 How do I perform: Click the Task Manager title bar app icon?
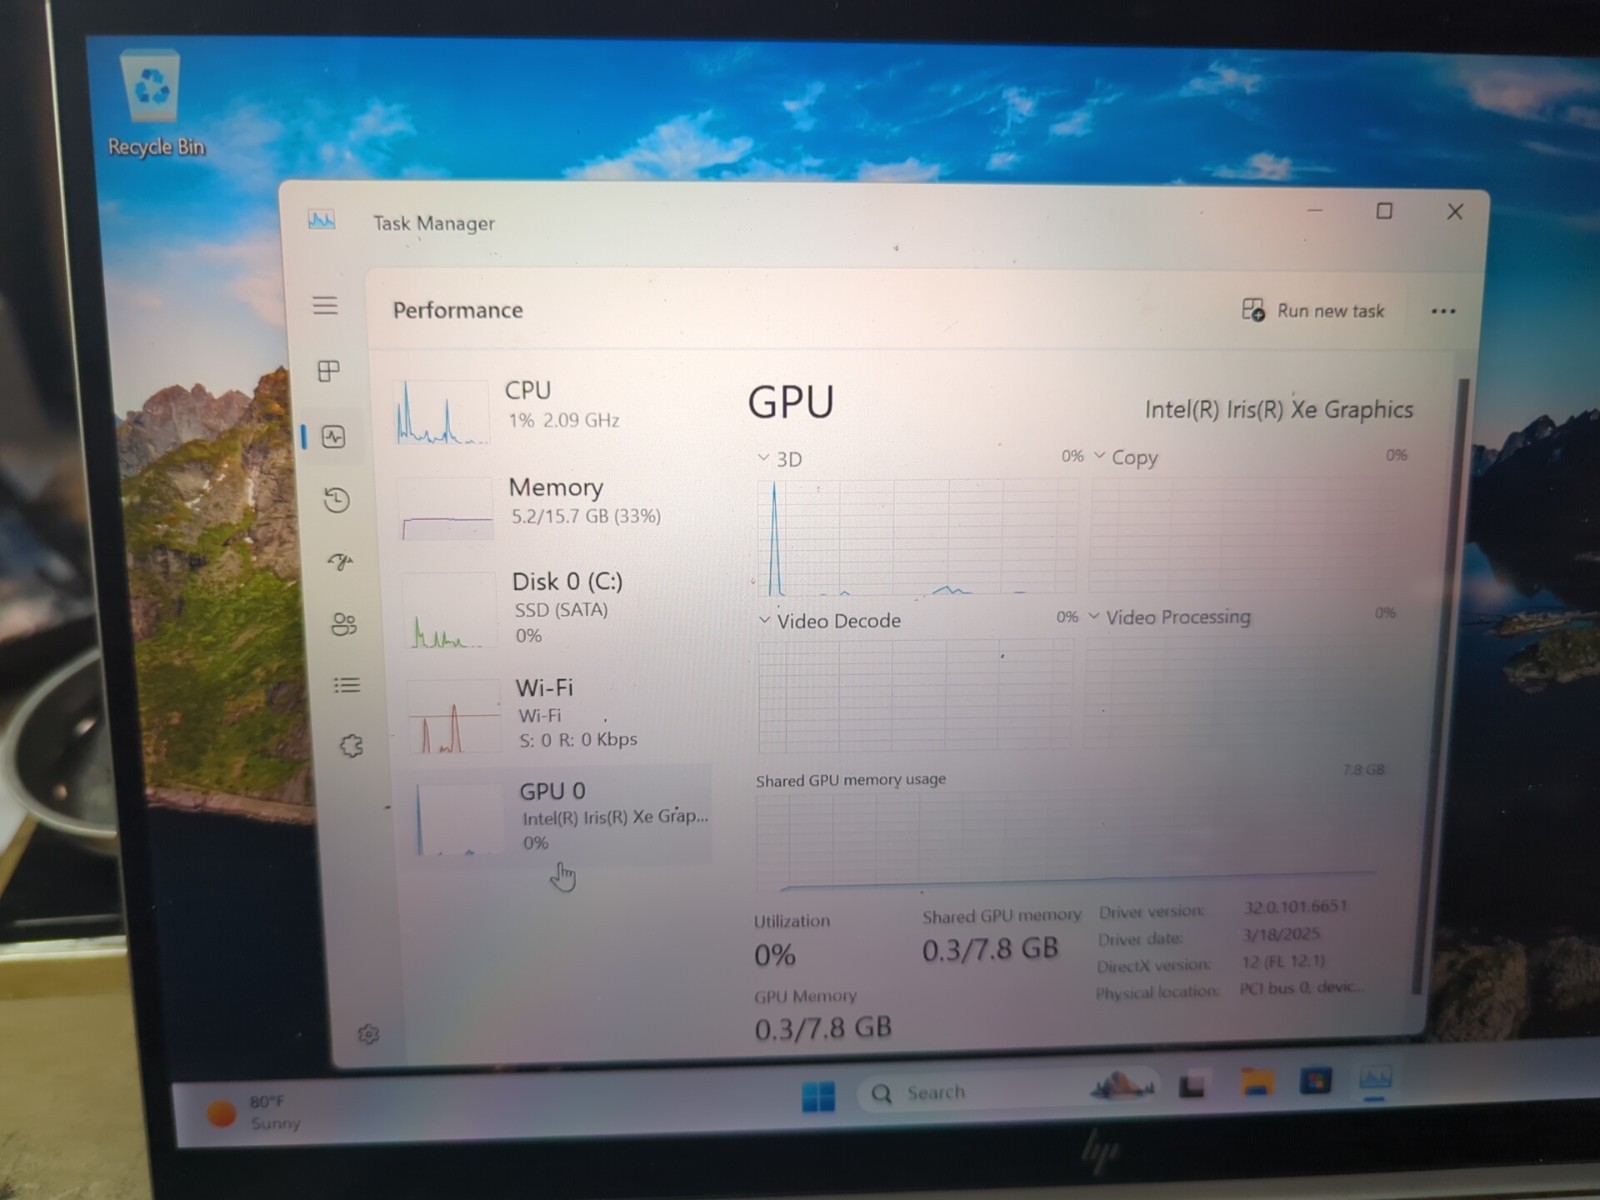coord(321,220)
